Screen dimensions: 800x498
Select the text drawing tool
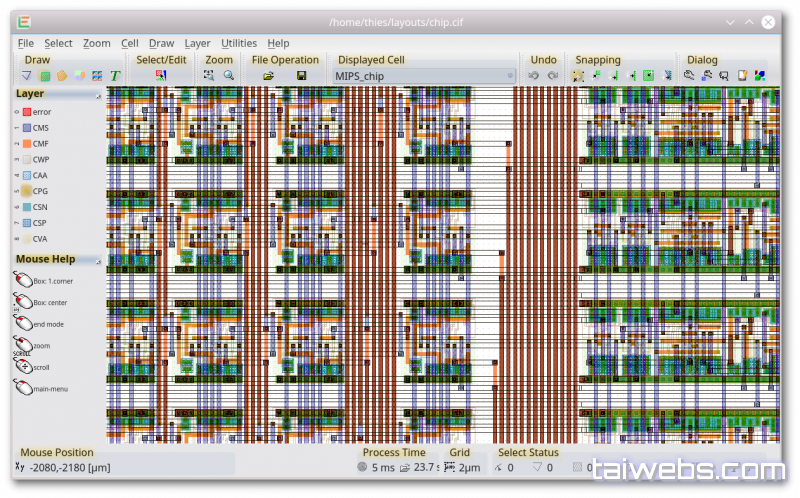(x=115, y=76)
